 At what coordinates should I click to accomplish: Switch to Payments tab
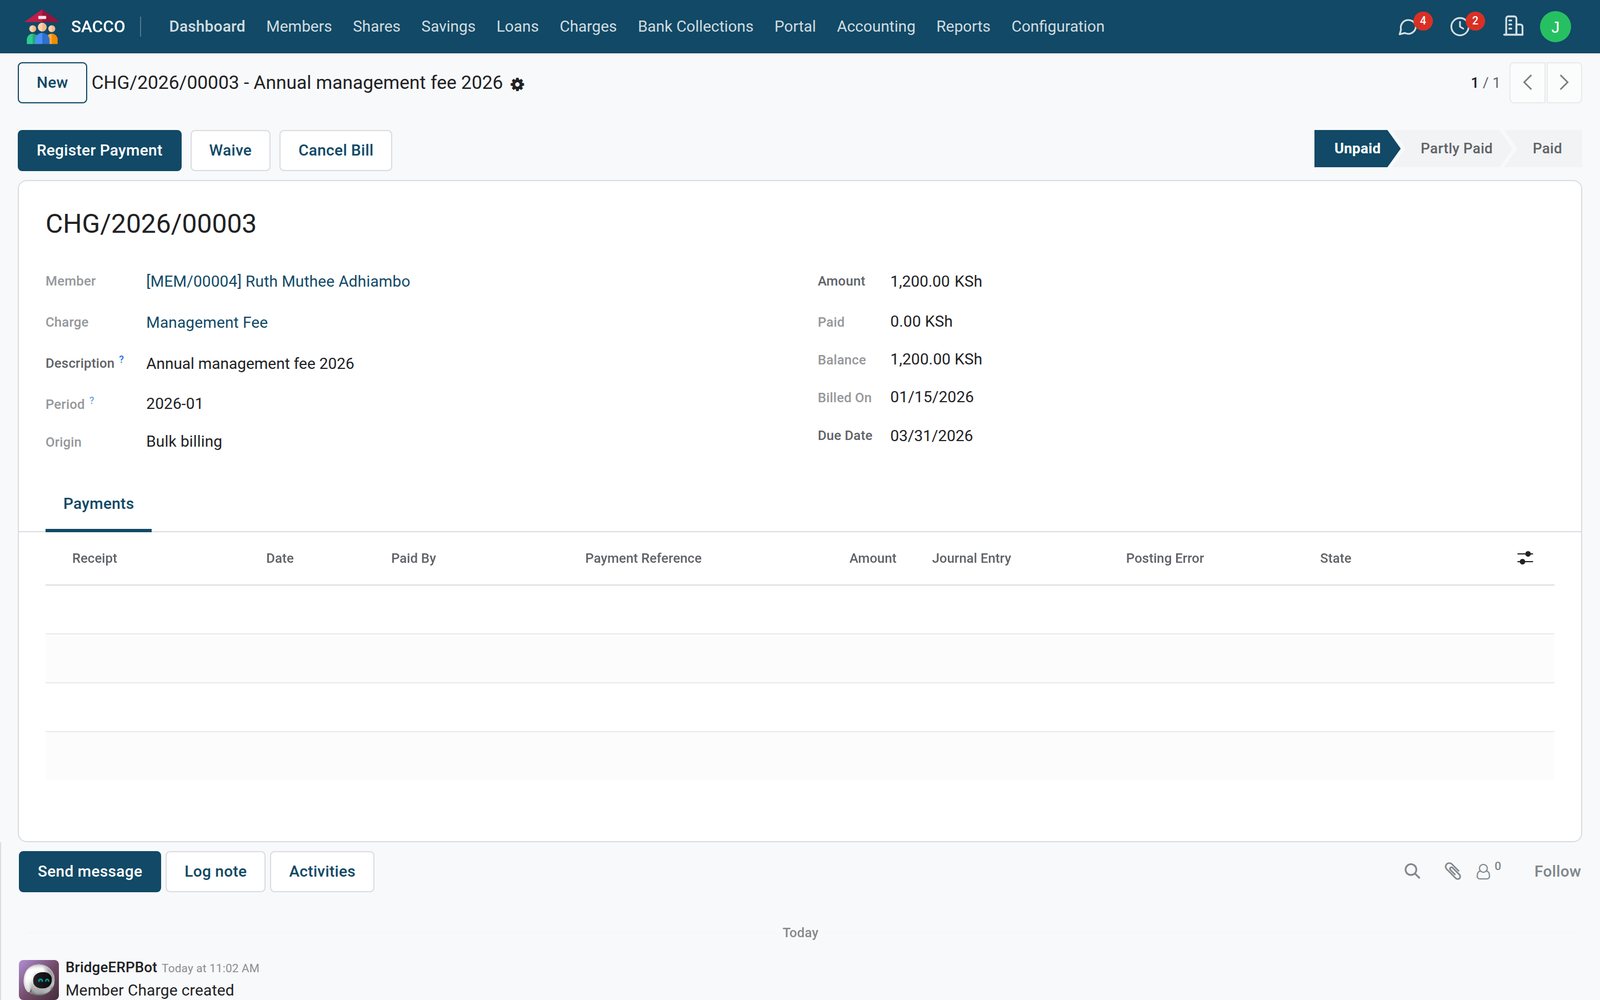tap(98, 504)
